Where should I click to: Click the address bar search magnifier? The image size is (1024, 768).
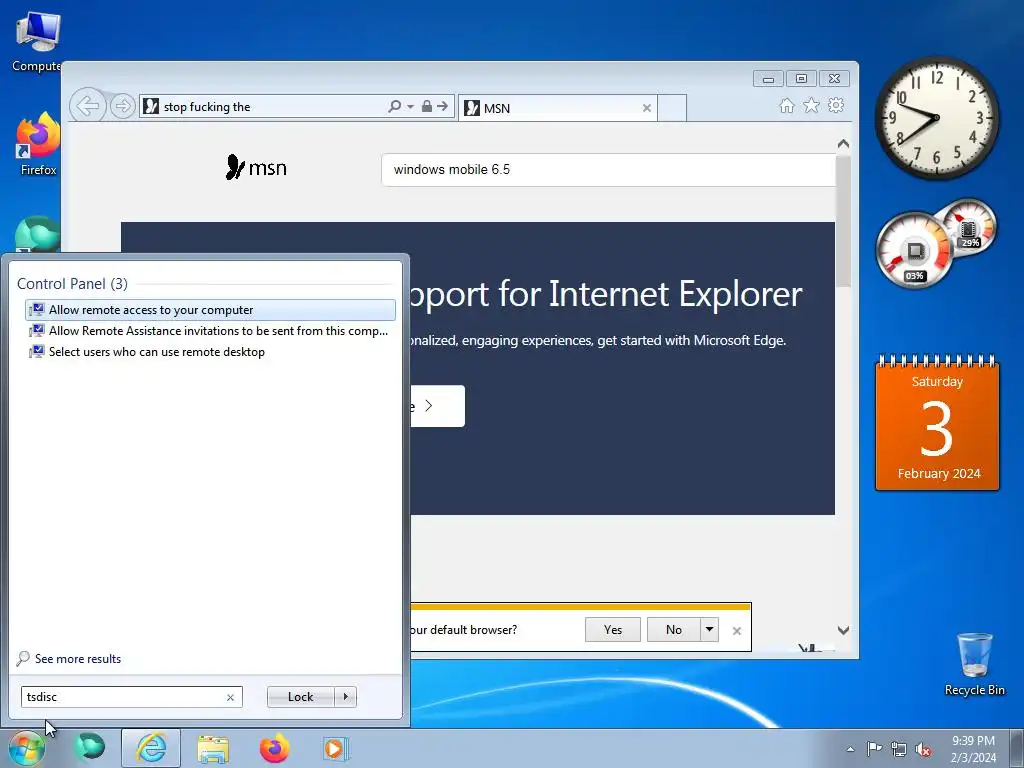pos(394,106)
